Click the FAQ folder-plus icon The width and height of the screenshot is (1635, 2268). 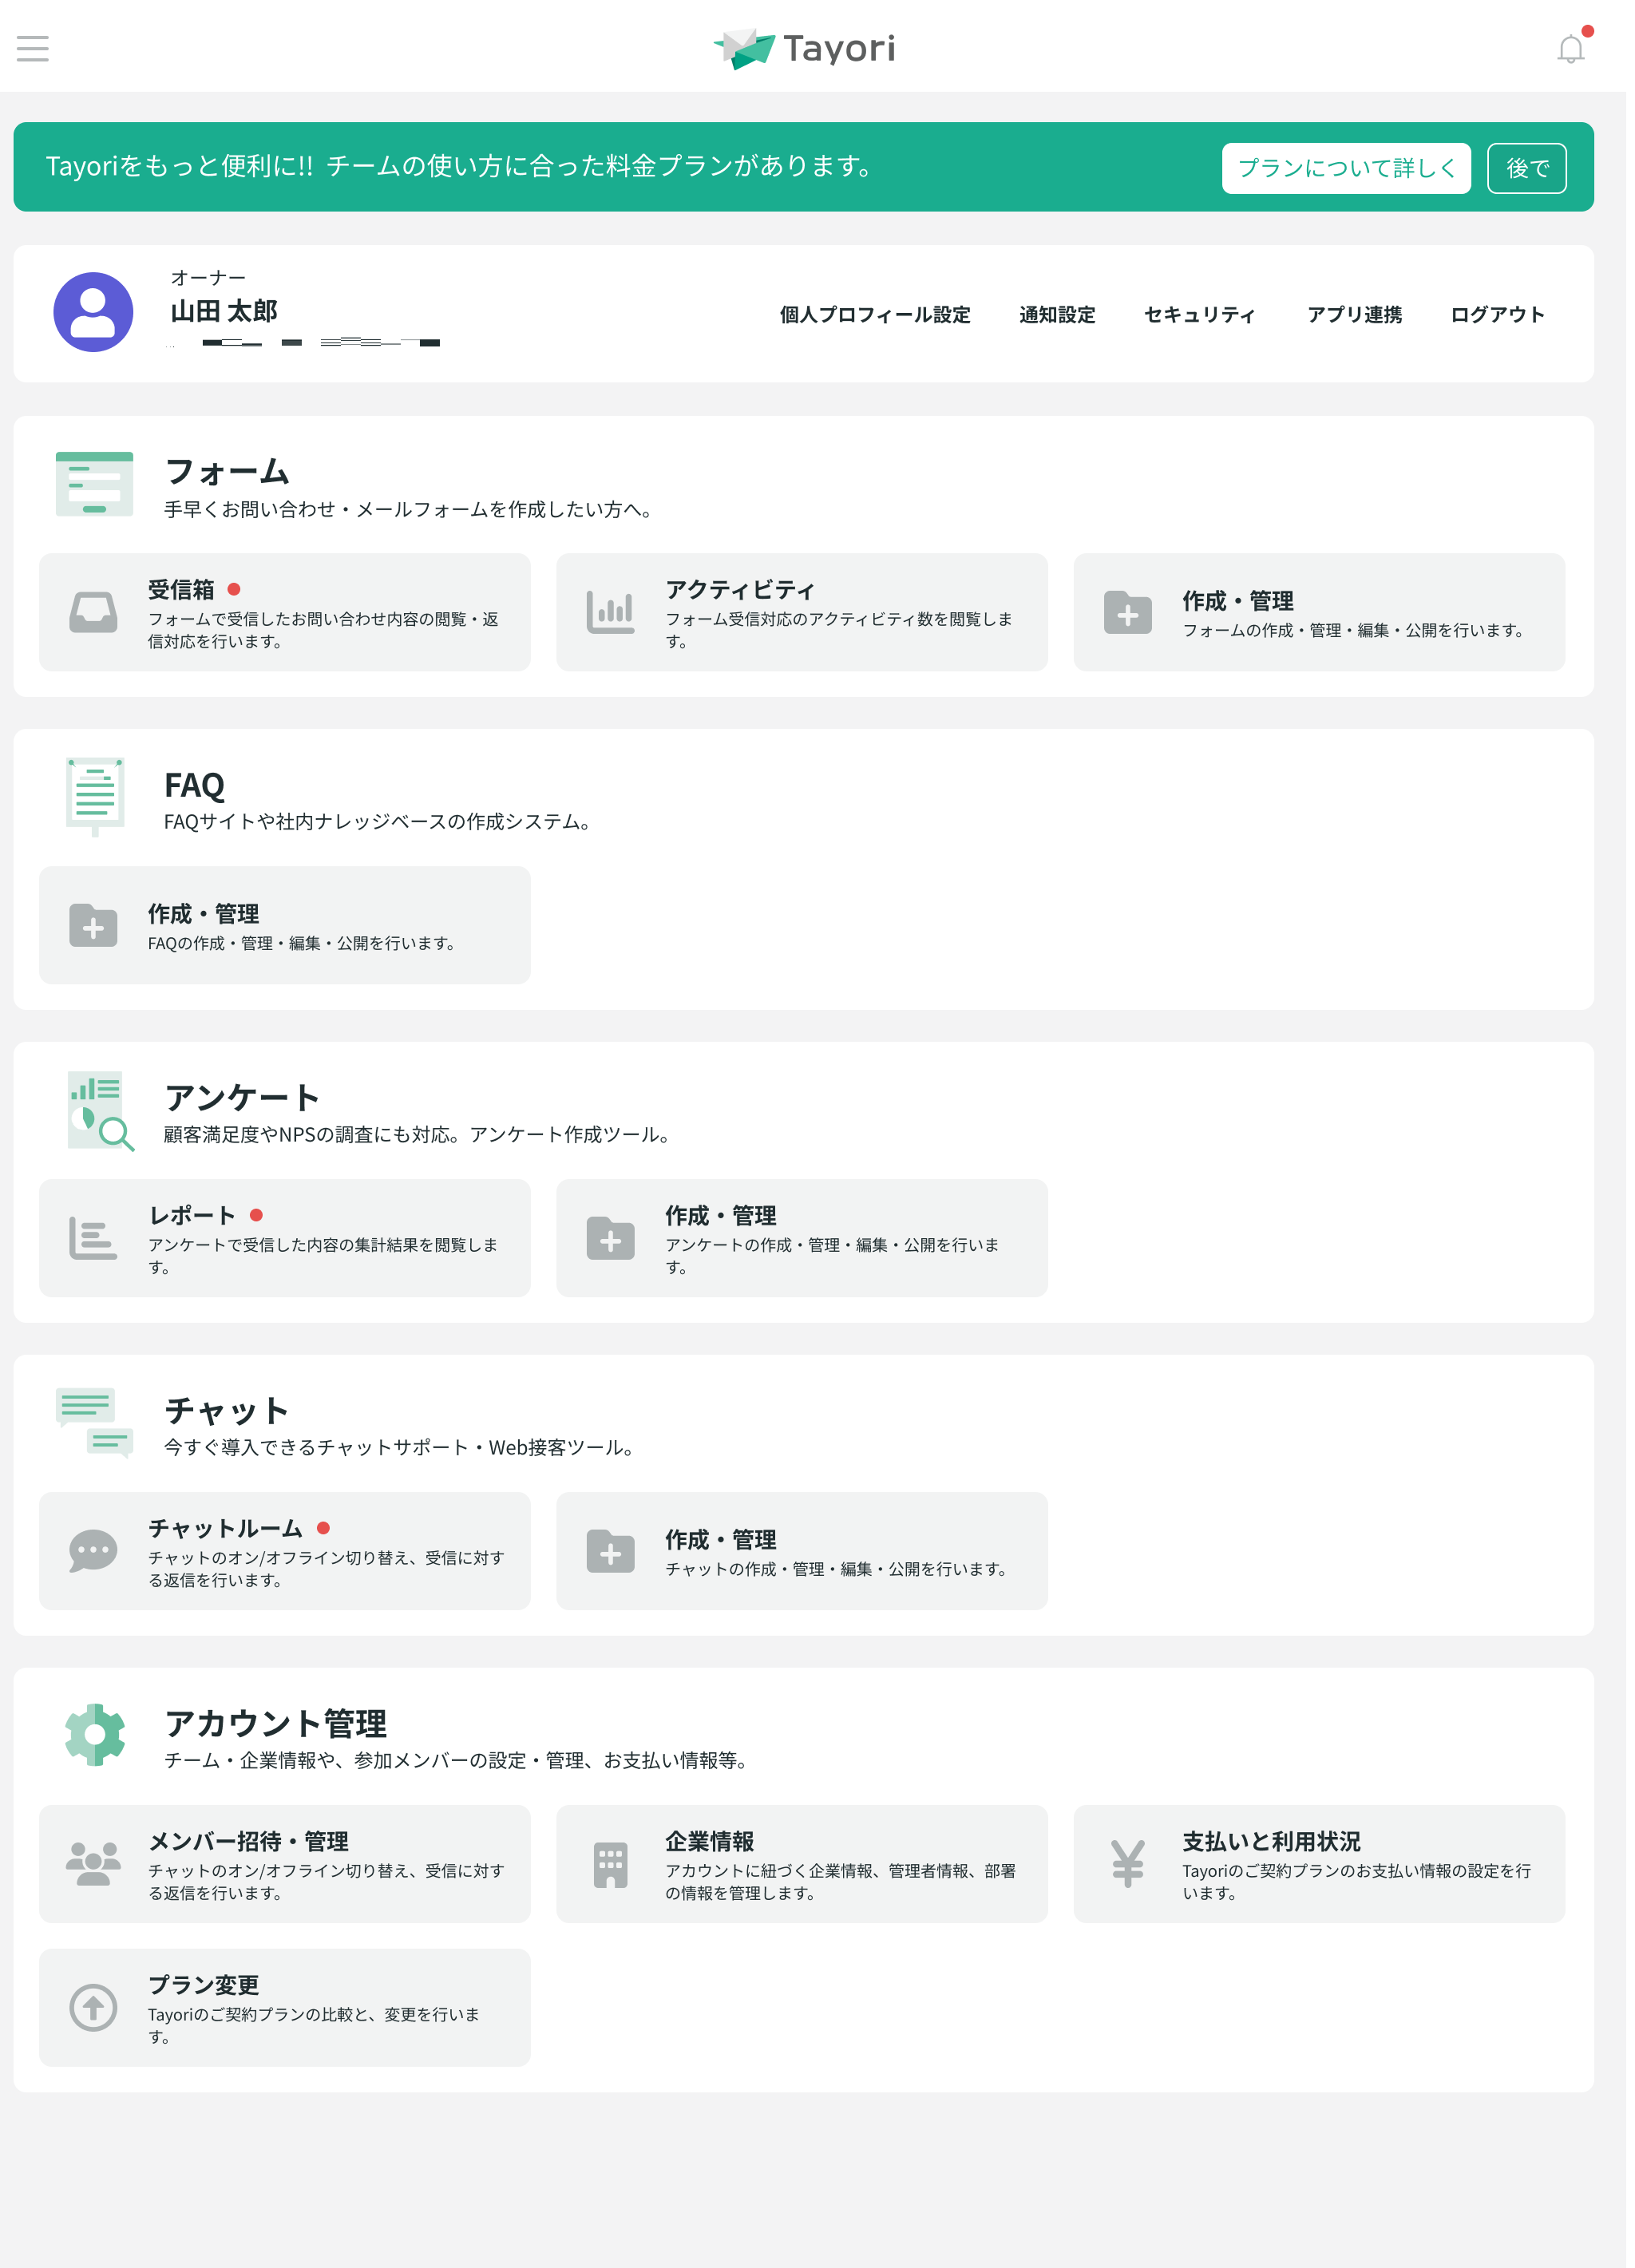[x=93, y=929]
